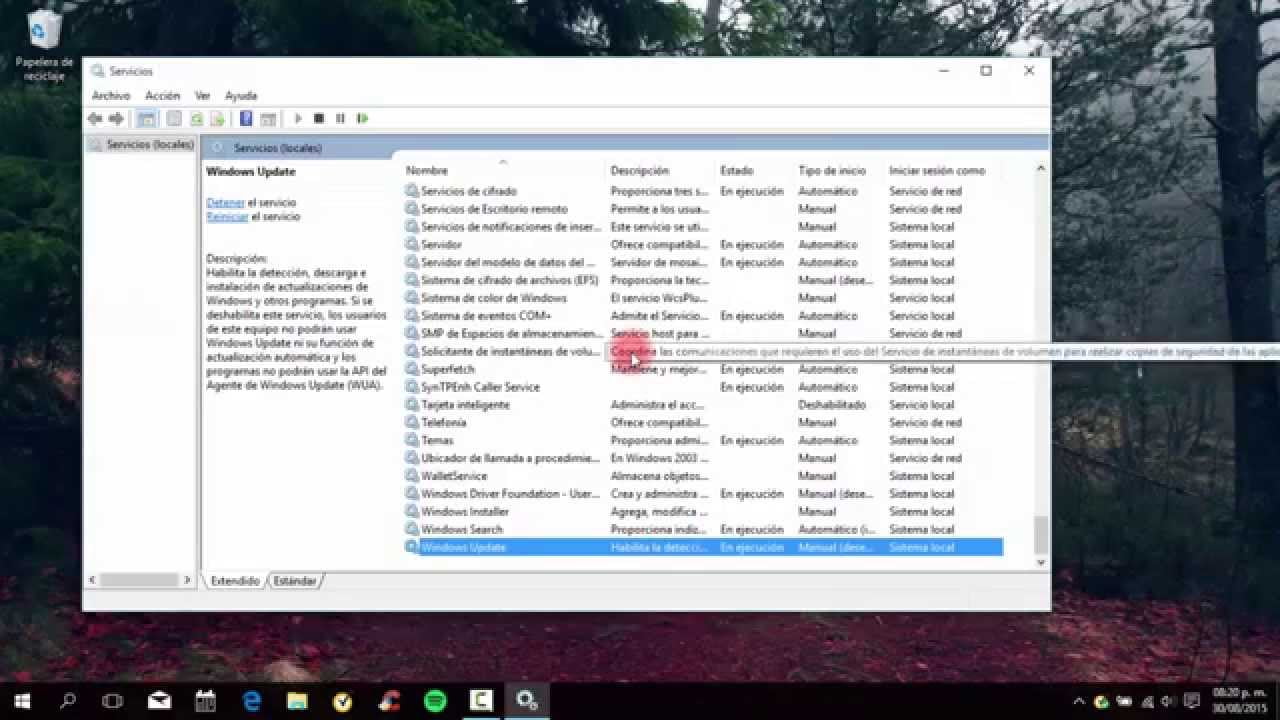Viewport: 1280px width, 720px height.
Task: Open File Explorer from the taskbar
Action: coord(297,701)
